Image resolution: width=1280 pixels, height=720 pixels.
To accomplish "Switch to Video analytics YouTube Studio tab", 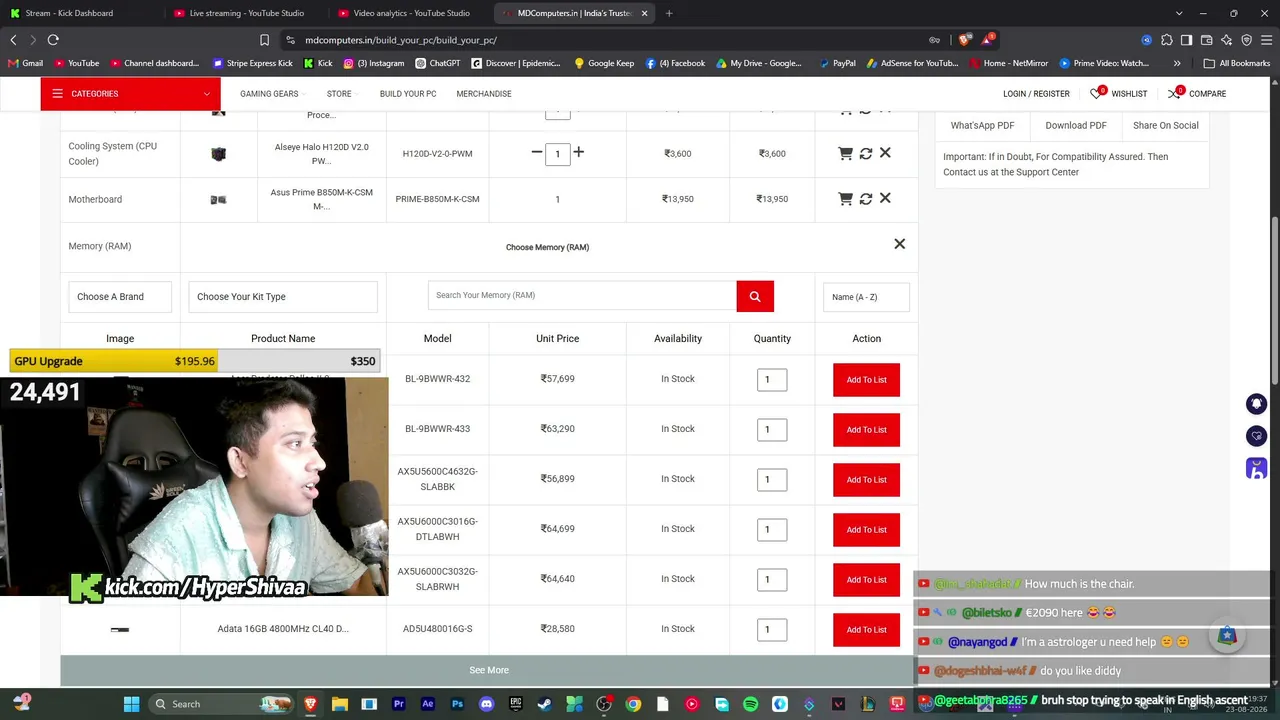I will 411,13.
